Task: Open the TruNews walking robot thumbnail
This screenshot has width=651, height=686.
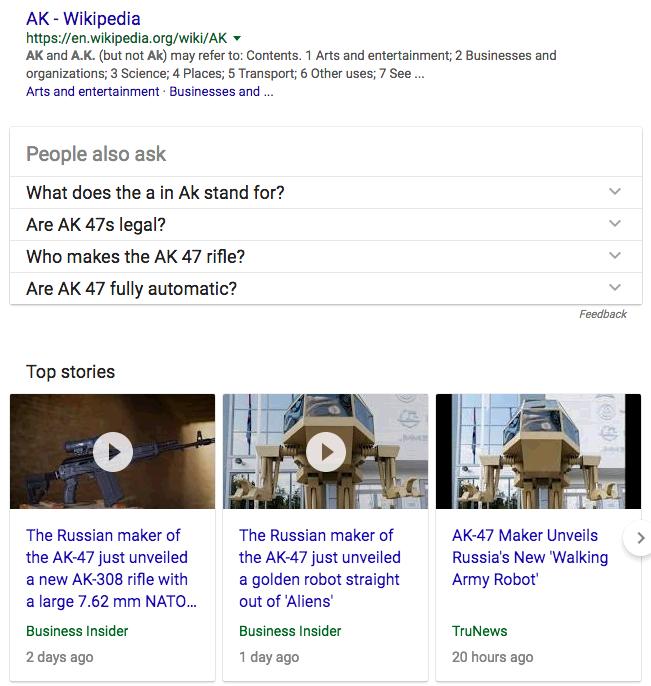Action: pyautogui.click(x=539, y=451)
